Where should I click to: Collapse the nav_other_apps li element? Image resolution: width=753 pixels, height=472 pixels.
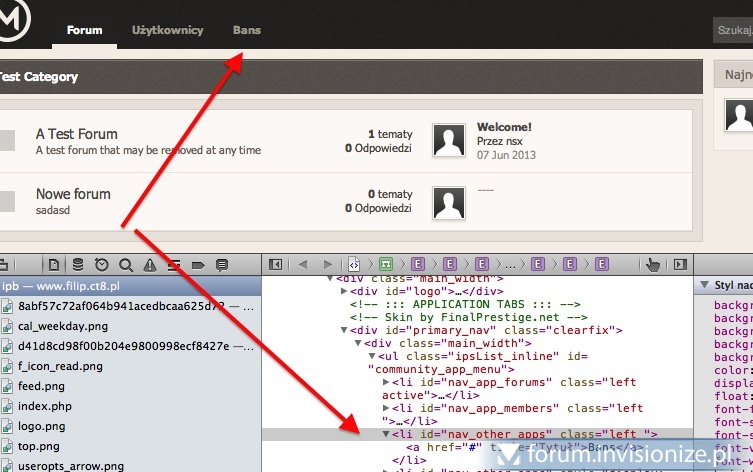pos(387,435)
